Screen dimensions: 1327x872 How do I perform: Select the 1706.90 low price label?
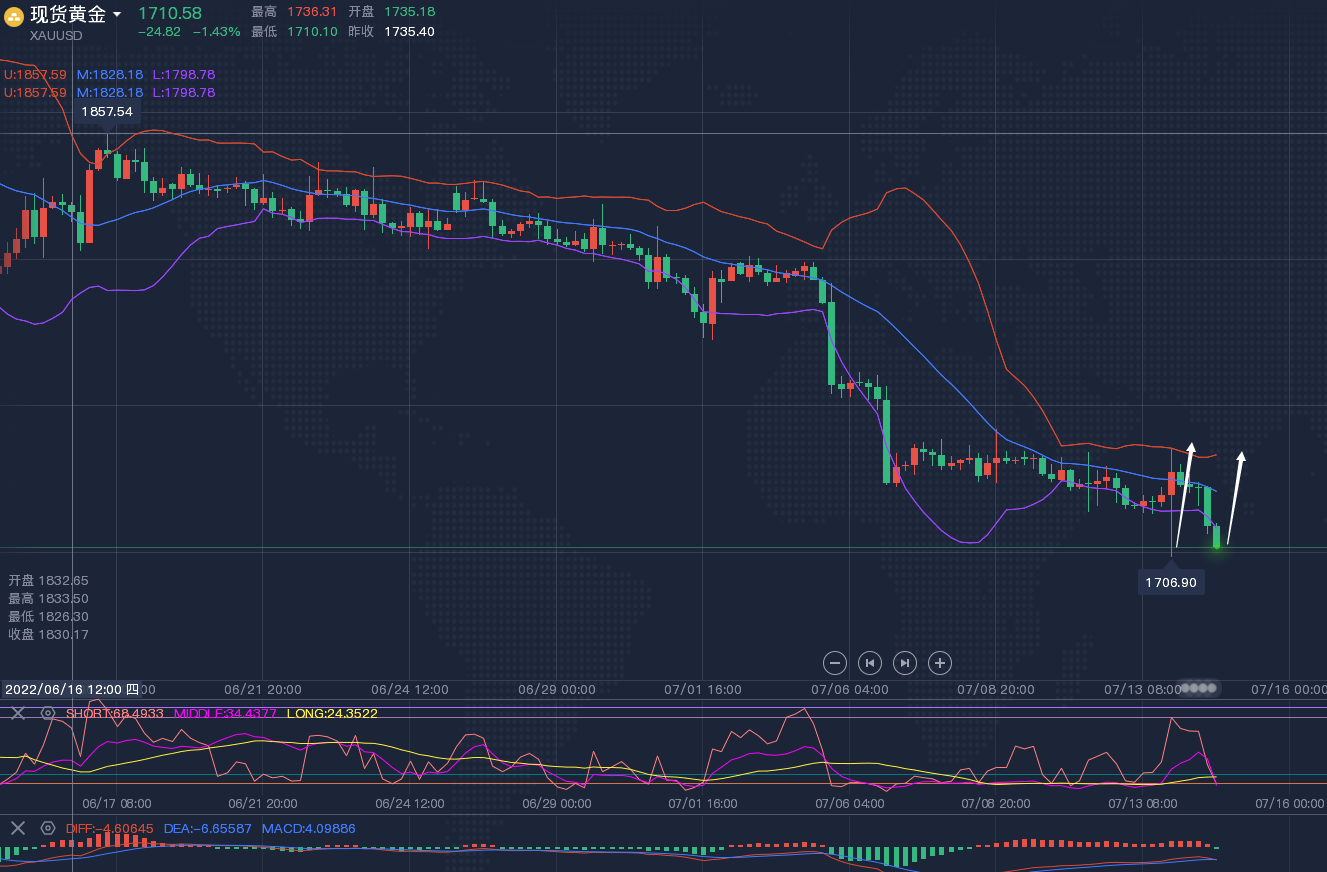(x=1171, y=582)
